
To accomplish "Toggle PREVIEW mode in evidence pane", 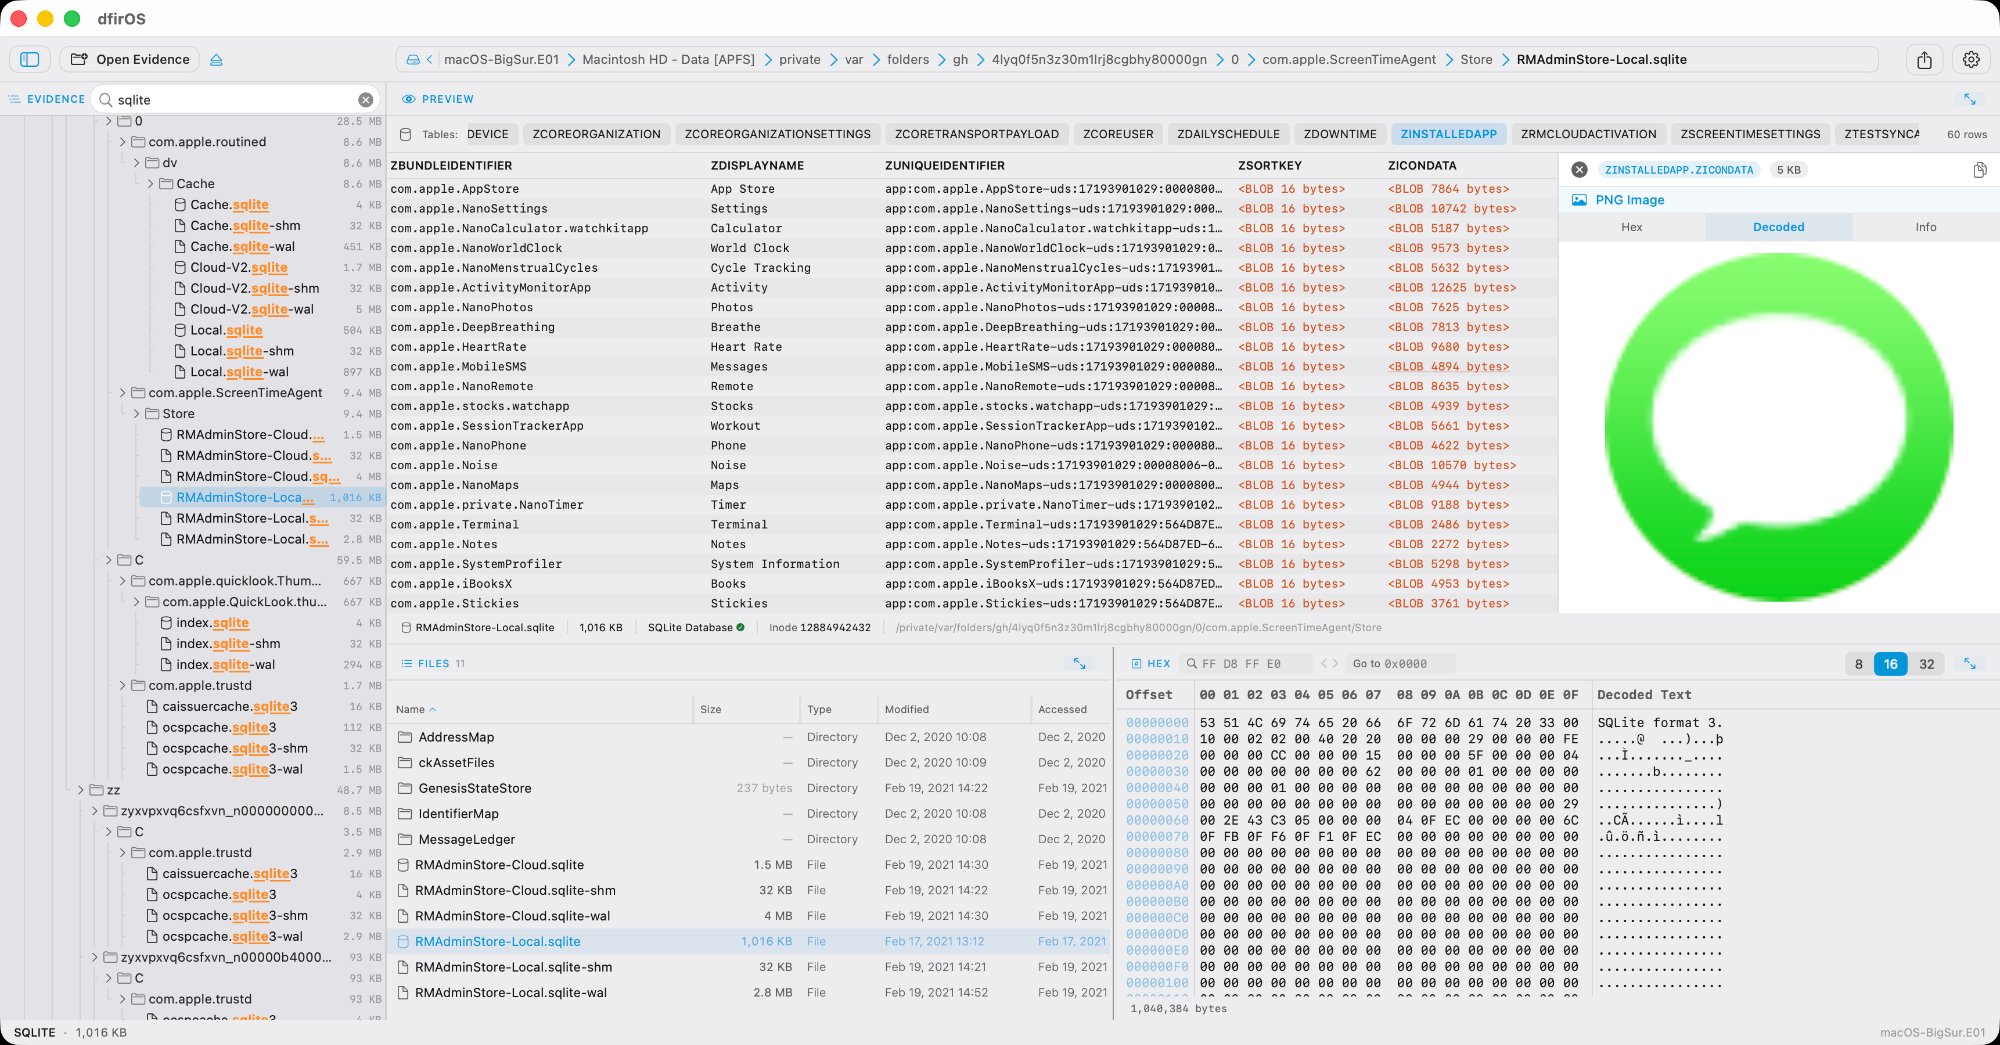I will [x=436, y=99].
